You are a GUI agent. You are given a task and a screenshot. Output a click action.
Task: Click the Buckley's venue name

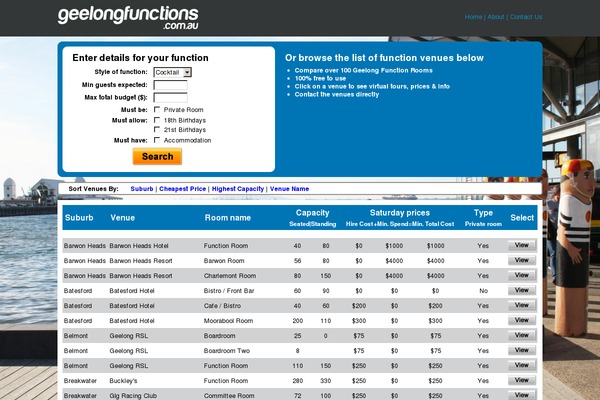point(123,381)
